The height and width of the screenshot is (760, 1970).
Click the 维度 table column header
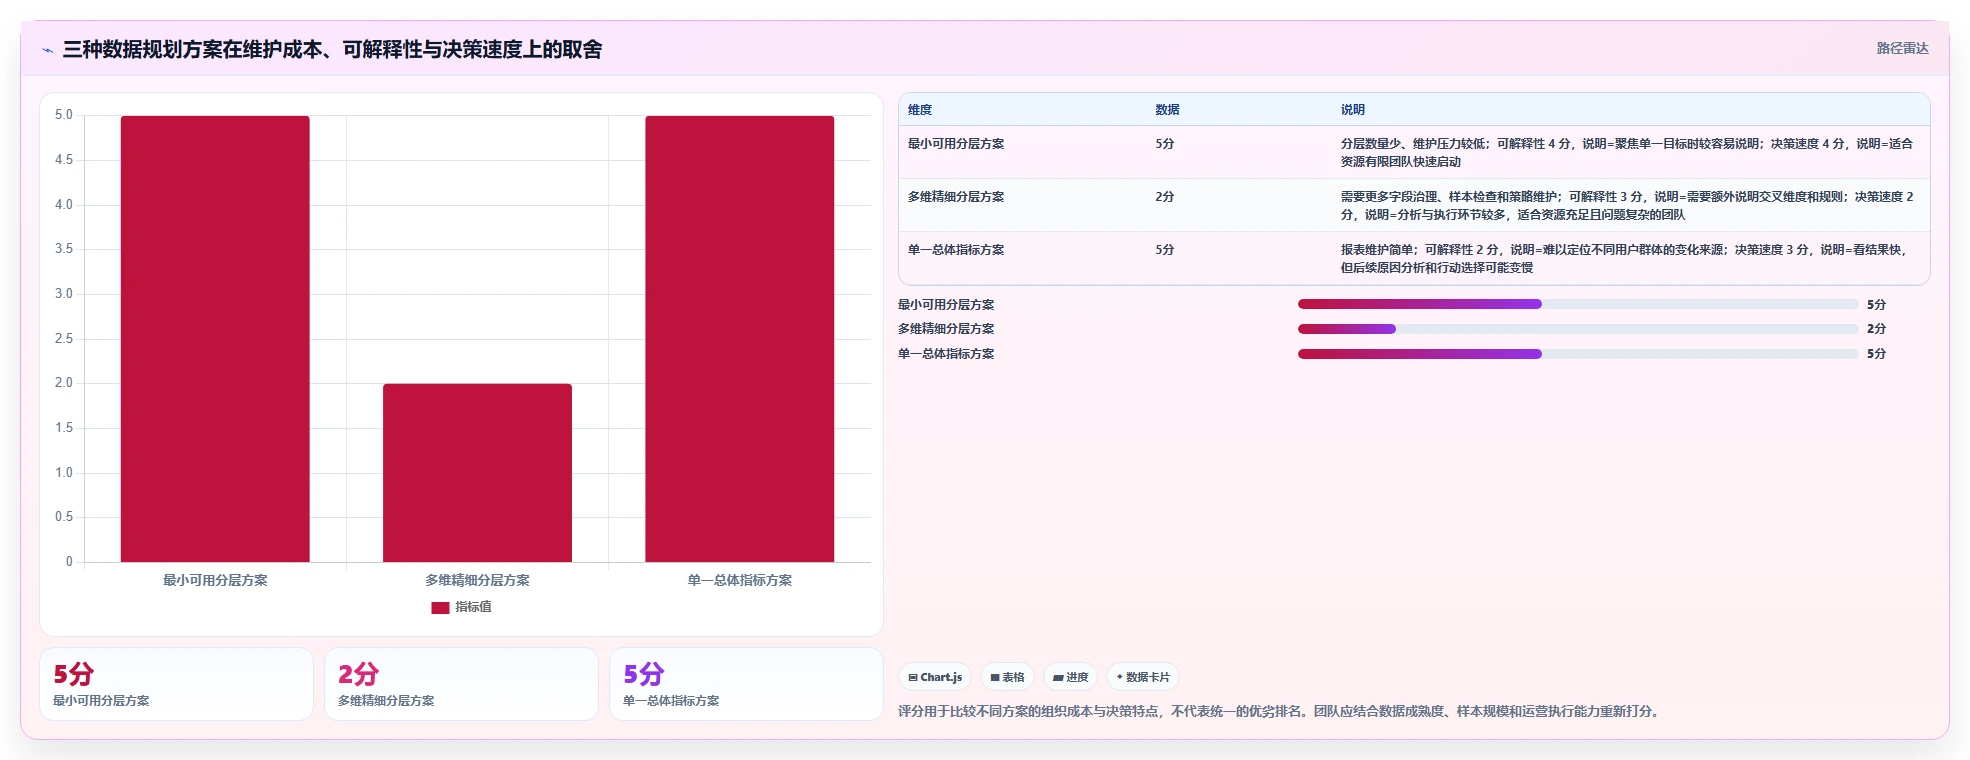click(x=920, y=110)
